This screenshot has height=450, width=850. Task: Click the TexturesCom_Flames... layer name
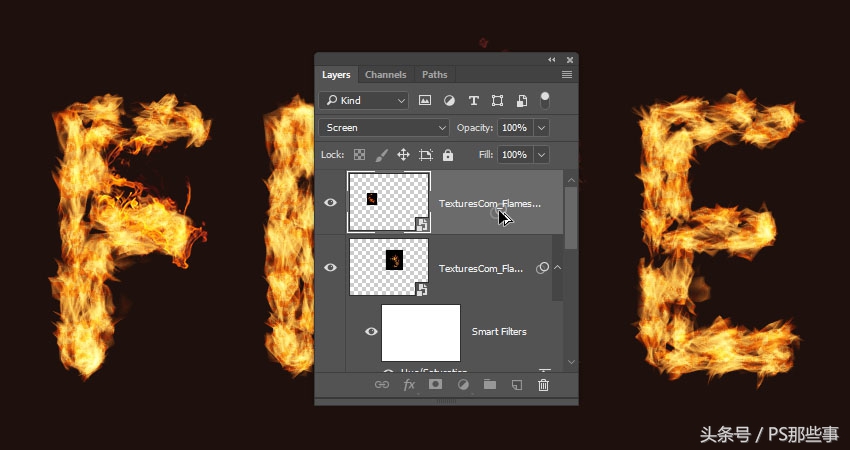[x=490, y=204]
